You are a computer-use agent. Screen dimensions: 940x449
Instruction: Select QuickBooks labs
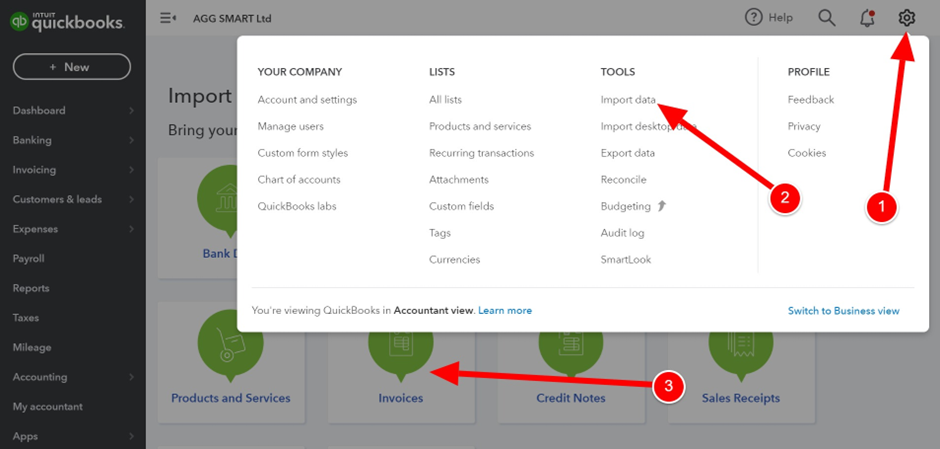(x=297, y=206)
